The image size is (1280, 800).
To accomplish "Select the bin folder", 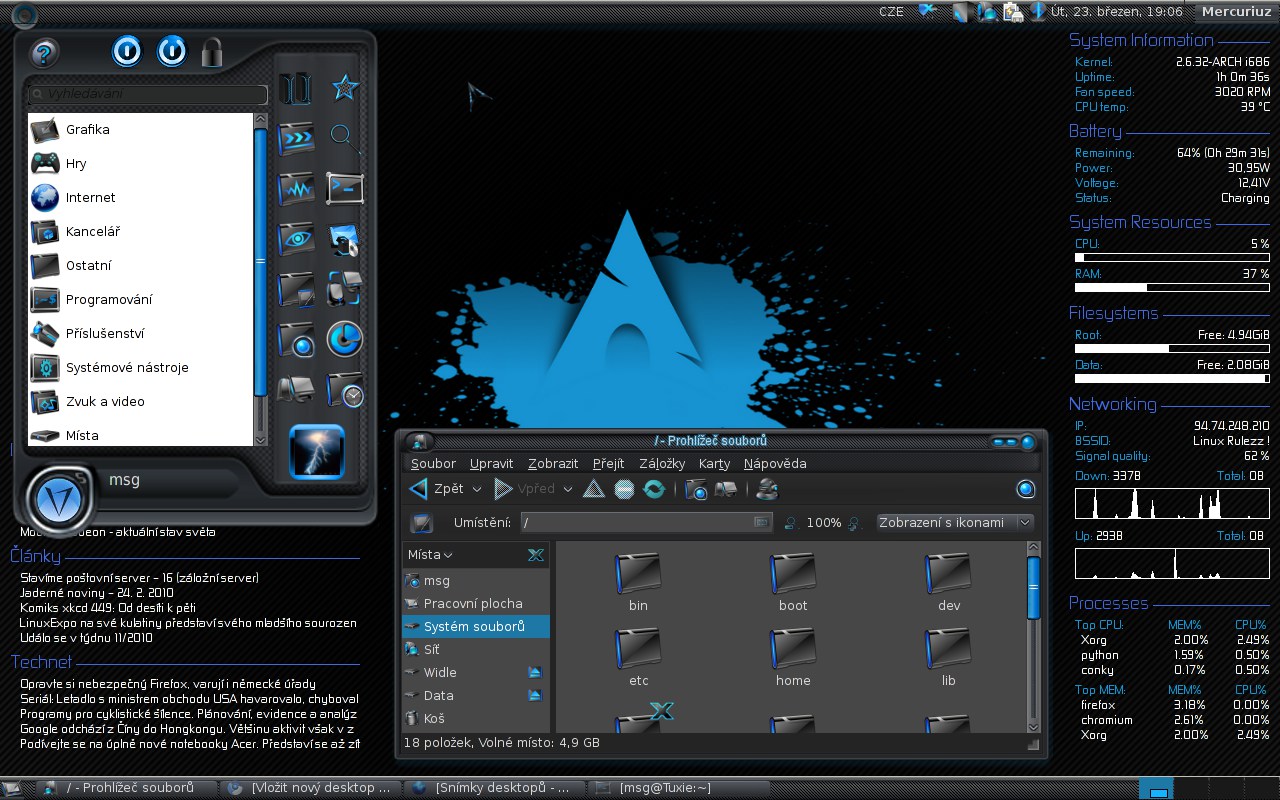I will [x=638, y=584].
